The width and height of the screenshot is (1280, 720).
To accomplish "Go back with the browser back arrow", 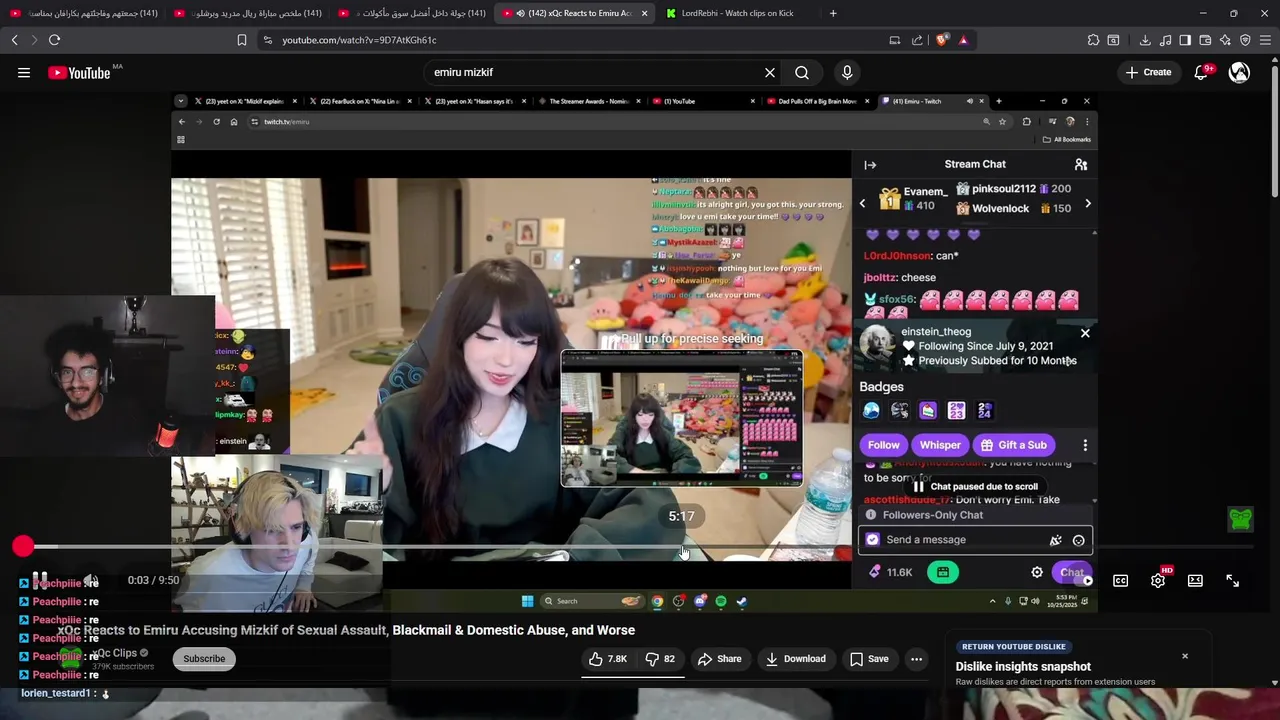I will 14,40.
